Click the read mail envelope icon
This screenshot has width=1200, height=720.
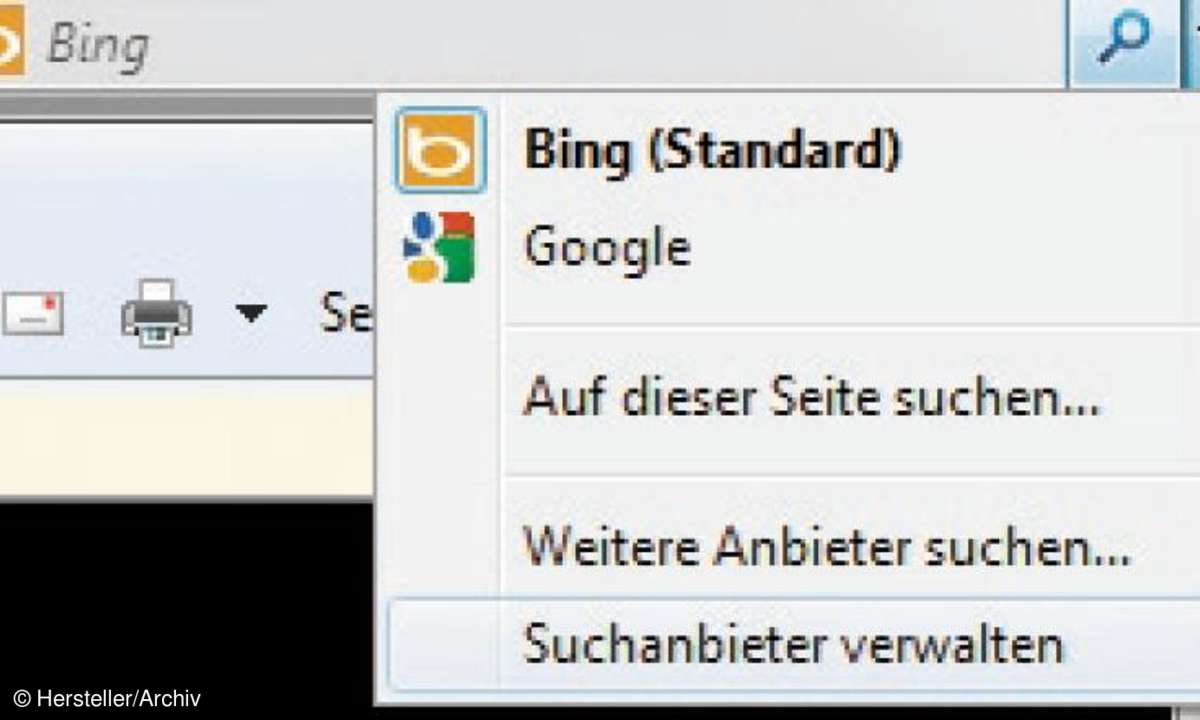(x=32, y=314)
